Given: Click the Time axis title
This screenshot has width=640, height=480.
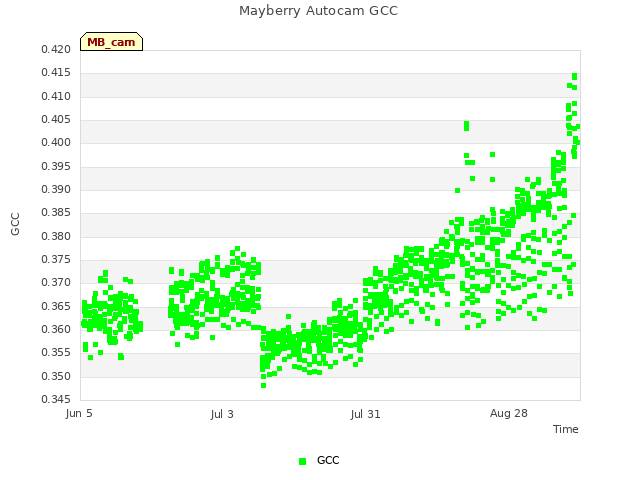Looking at the screenshot, I should [x=566, y=429].
